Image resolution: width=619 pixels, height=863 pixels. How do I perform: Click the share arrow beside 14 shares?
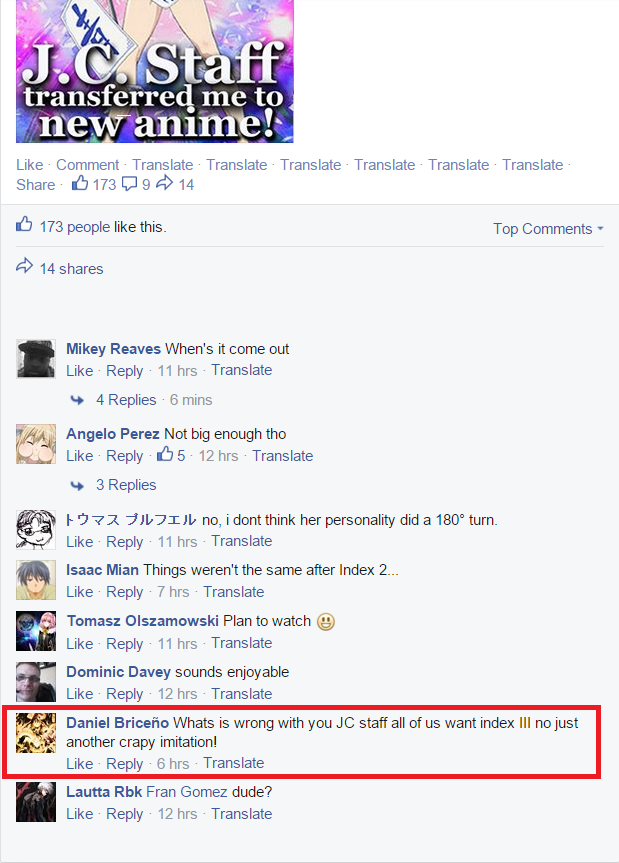[x=25, y=267]
